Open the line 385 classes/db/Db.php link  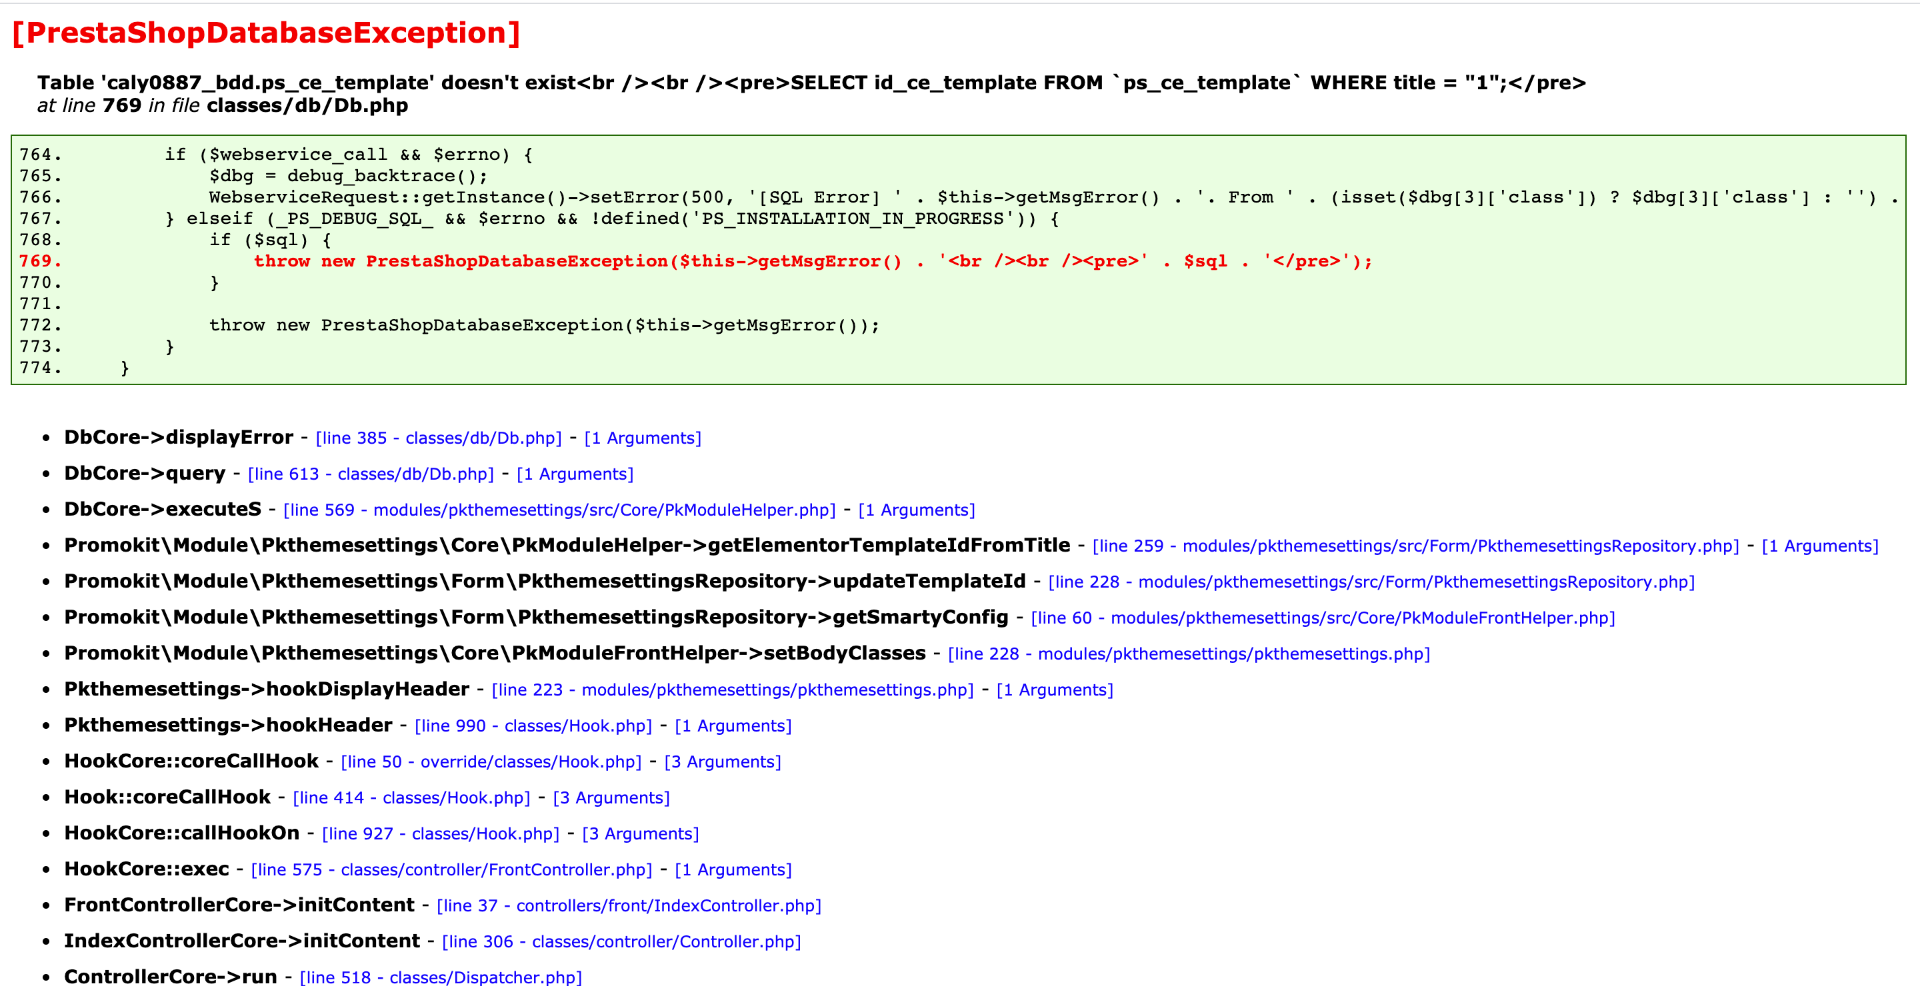point(439,438)
